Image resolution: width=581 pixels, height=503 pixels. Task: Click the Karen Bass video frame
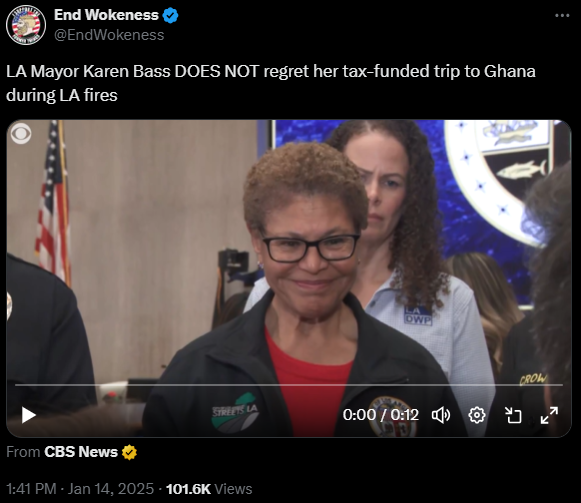(289, 252)
